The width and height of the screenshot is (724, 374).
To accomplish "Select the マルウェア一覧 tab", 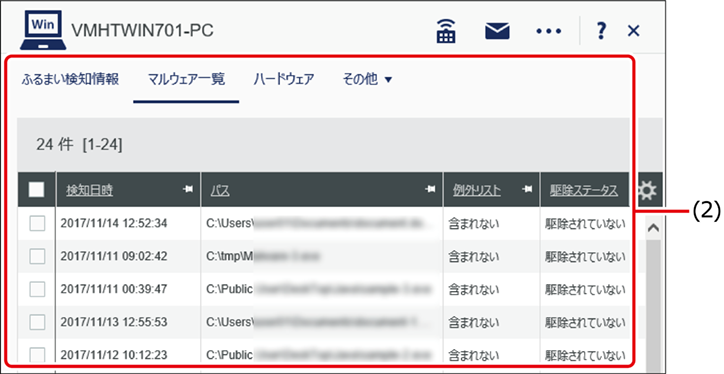I will click(x=186, y=79).
